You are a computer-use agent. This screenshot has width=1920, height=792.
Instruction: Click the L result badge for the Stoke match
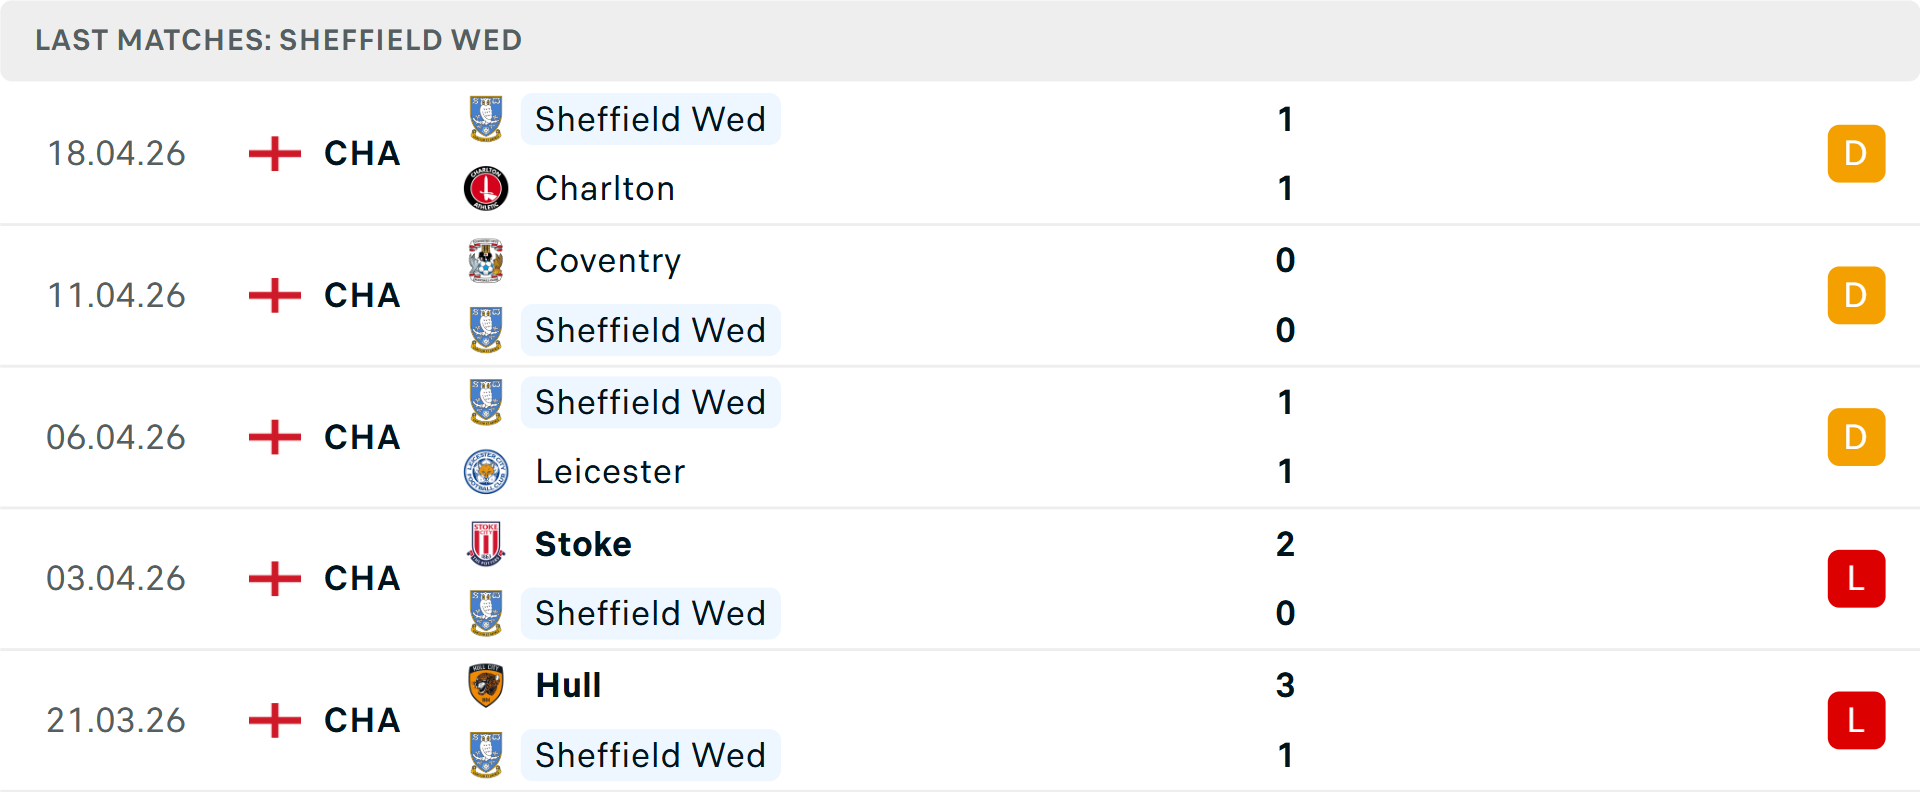[x=1856, y=578]
